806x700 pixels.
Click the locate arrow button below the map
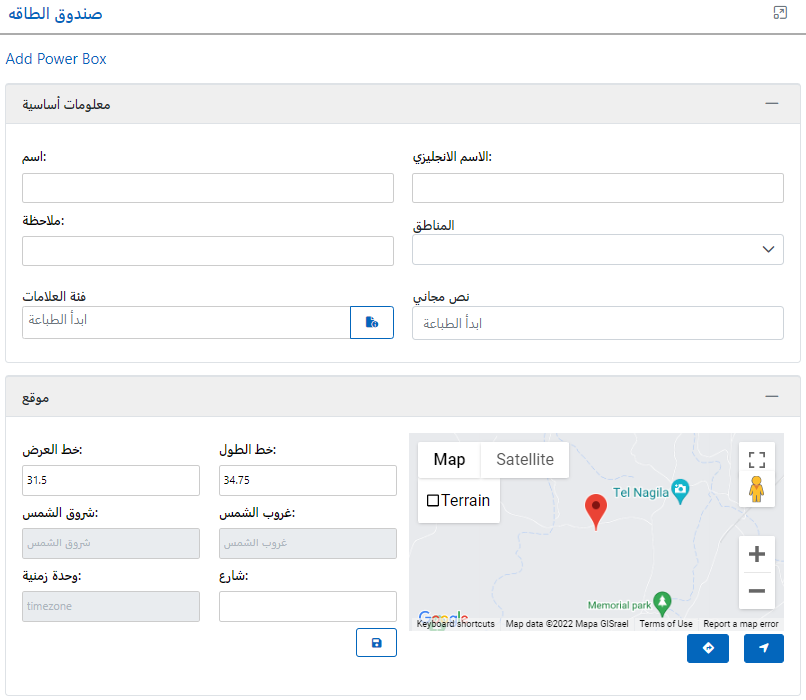click(764, 648)
